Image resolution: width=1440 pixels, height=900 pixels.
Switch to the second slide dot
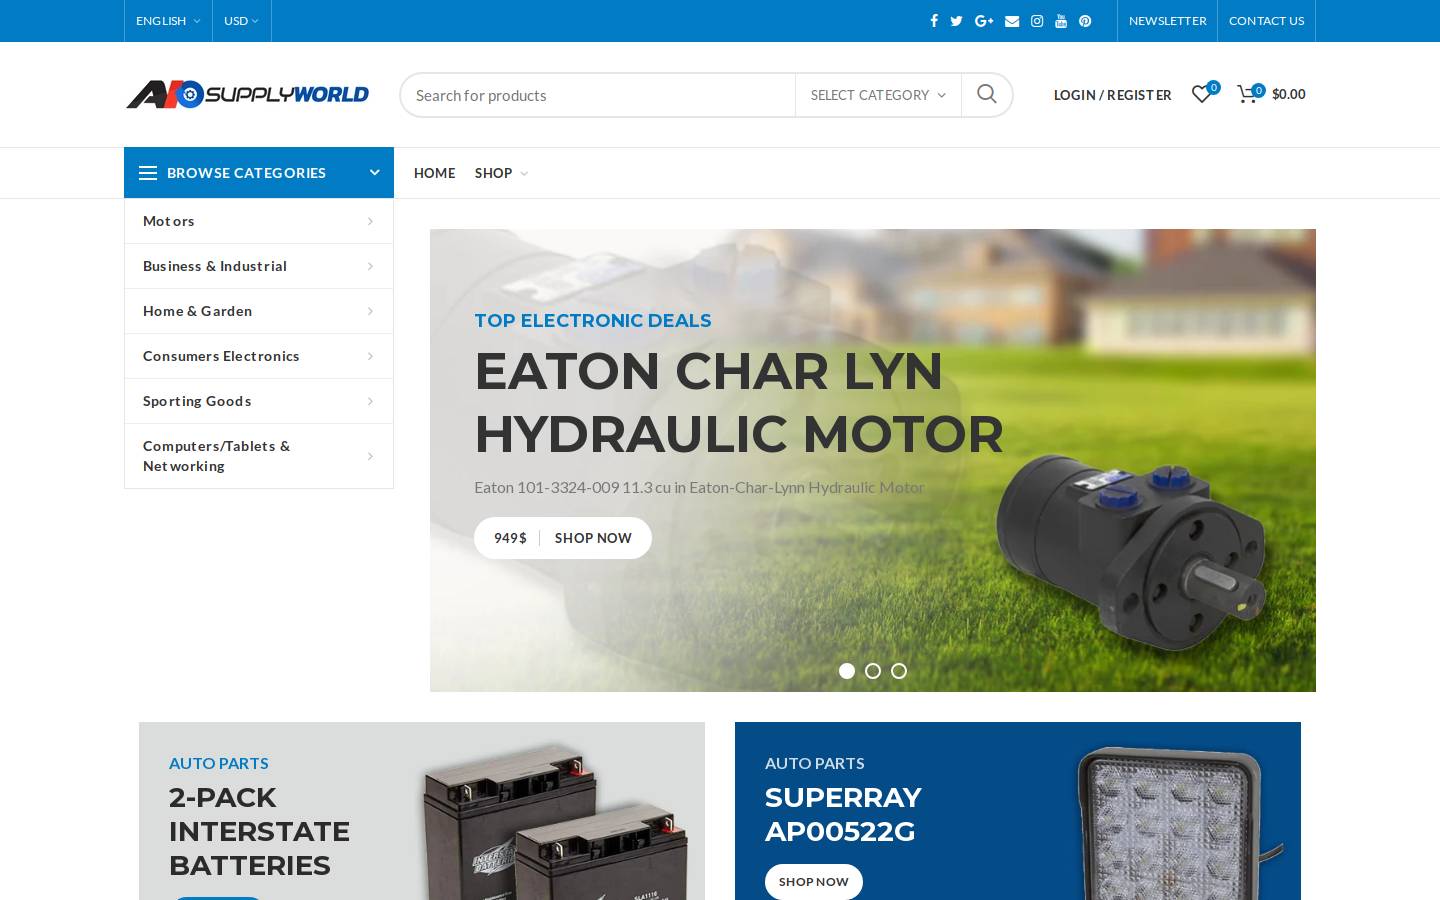873,671
